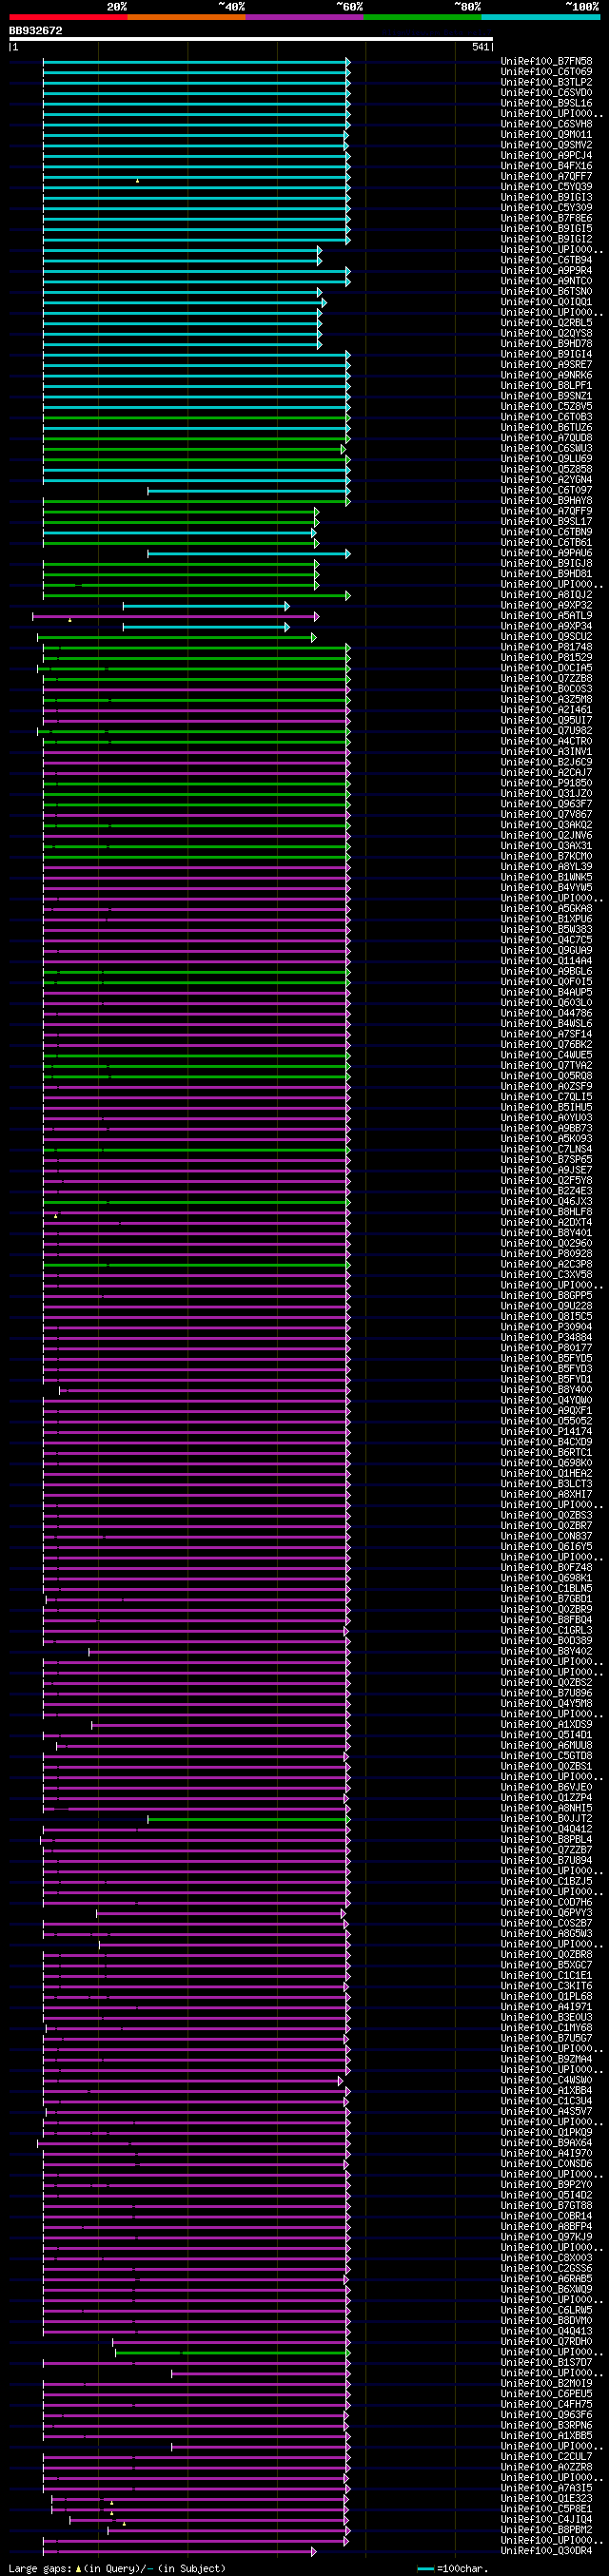The width and height of the screenshot is (609, 2576).
Task: Select the UniRef100_Q9M011 label
Action: pyautogui.click(x=546, y=135)
